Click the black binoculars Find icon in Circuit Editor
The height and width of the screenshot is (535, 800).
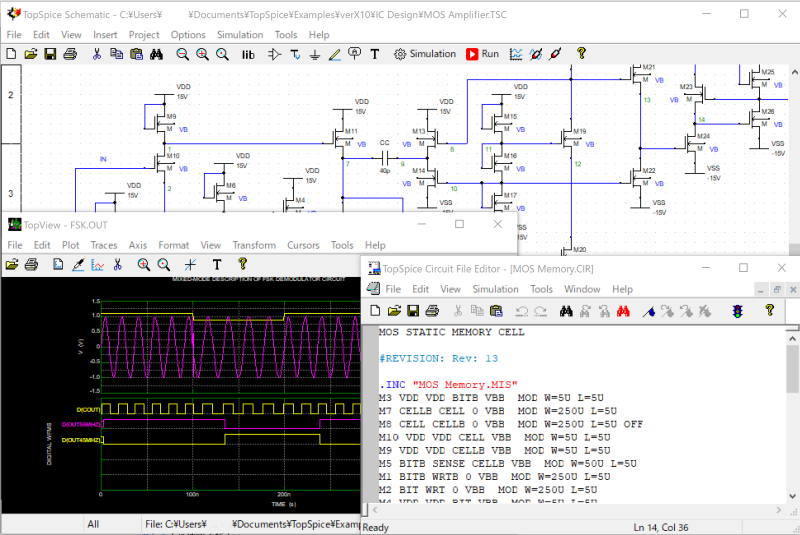(566, 311)
